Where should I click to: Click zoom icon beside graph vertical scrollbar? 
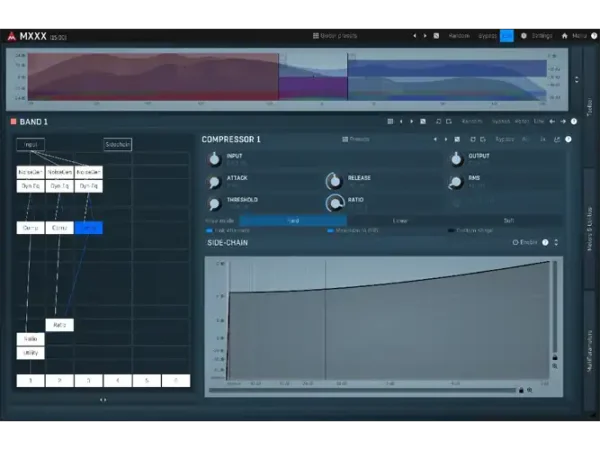pos(555,366)
